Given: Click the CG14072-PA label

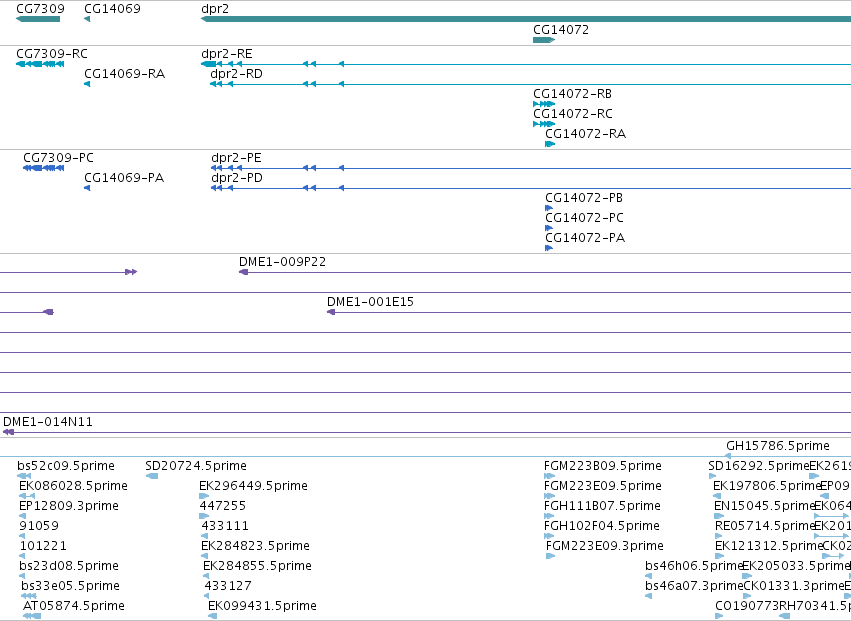Looking at the screenshot, I should click(585, 238).
